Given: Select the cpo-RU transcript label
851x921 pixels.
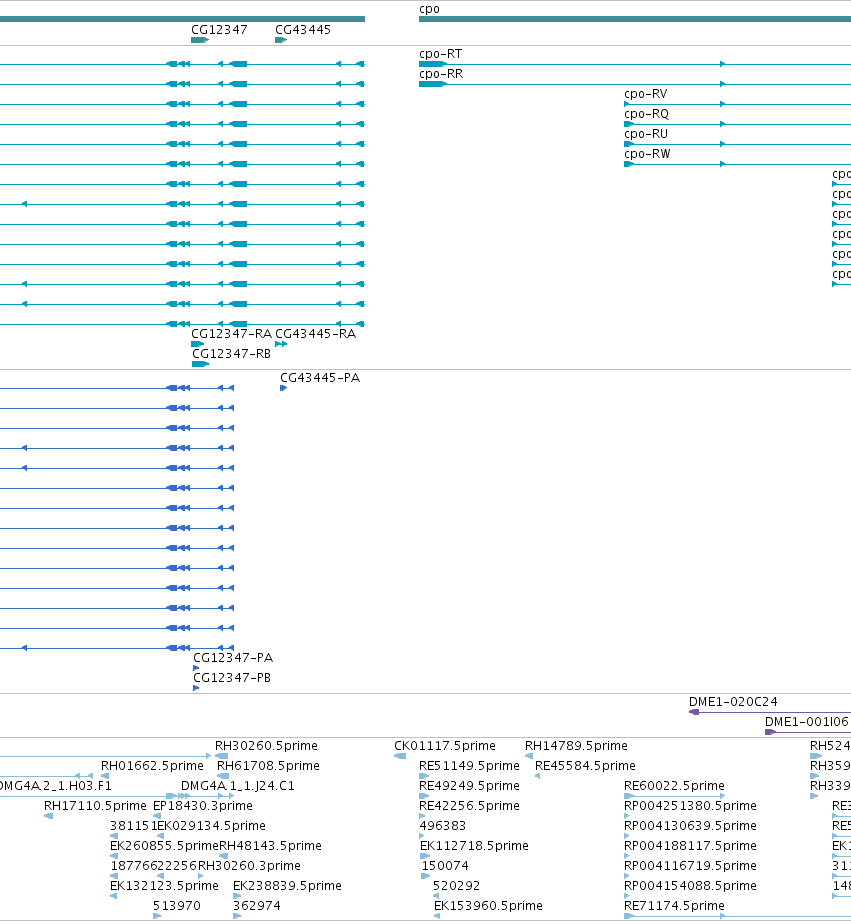Looking at the screenshot, I should click(x=645, y=134).
